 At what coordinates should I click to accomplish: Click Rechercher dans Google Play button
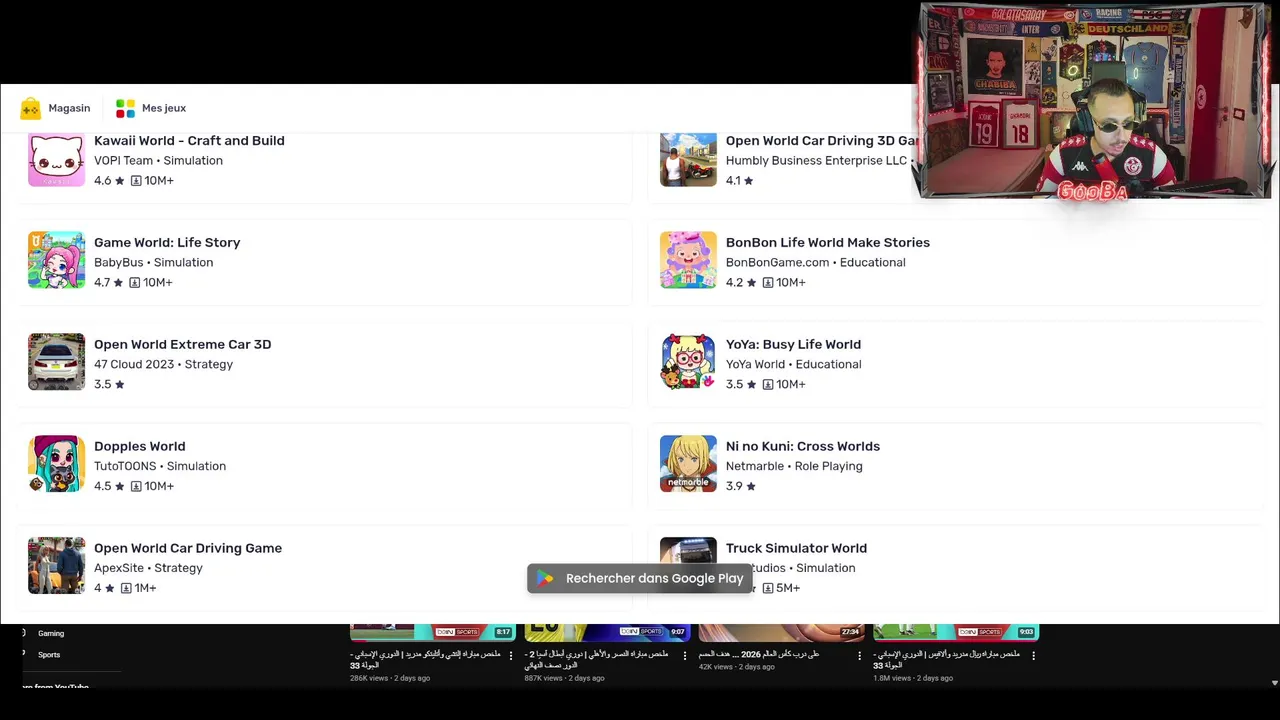(640, 578)
